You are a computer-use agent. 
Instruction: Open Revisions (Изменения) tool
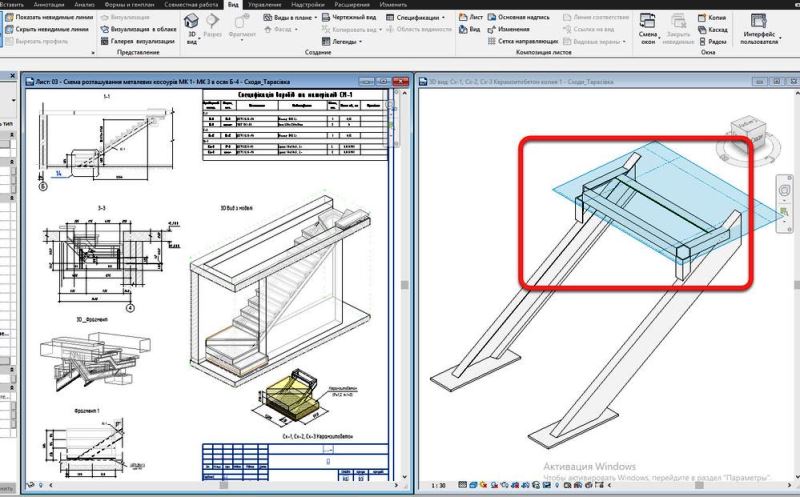point(508,29)
